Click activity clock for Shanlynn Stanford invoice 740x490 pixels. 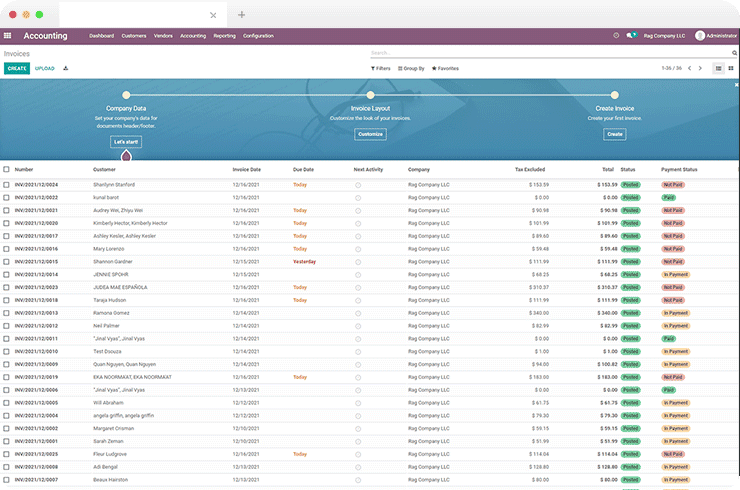(358, 185)
